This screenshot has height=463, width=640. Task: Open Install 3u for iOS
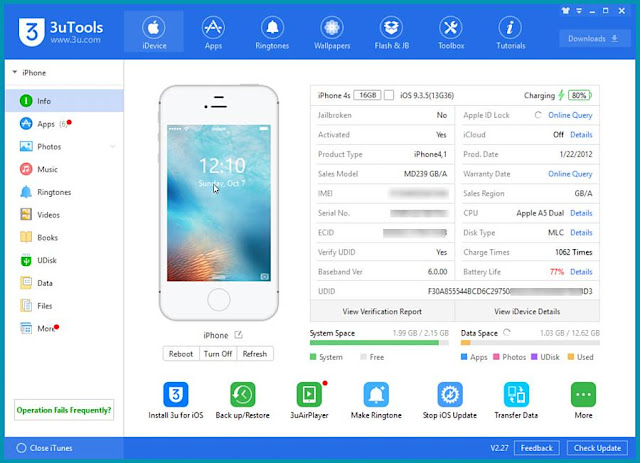(x=176, y=401)
